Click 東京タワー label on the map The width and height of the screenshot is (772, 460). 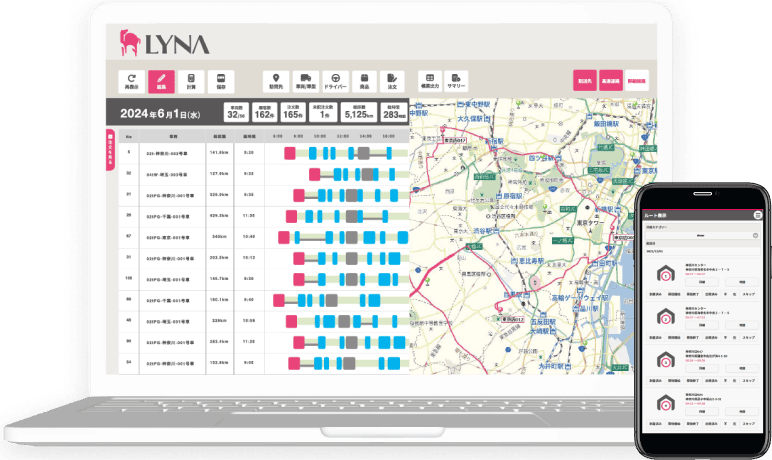[x=590, y=223]
